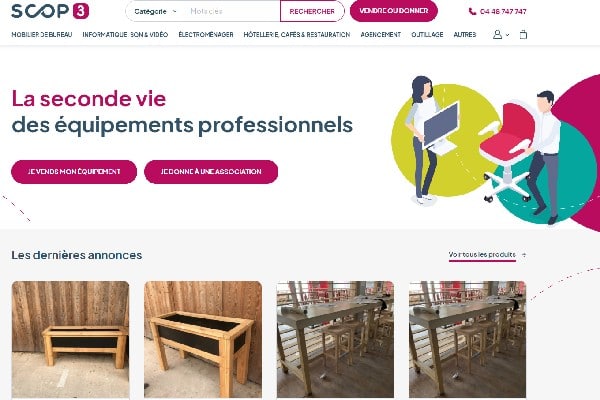Focus the Mots clés search field
This screenshot has width=600, height=400.
click(232, 11)
